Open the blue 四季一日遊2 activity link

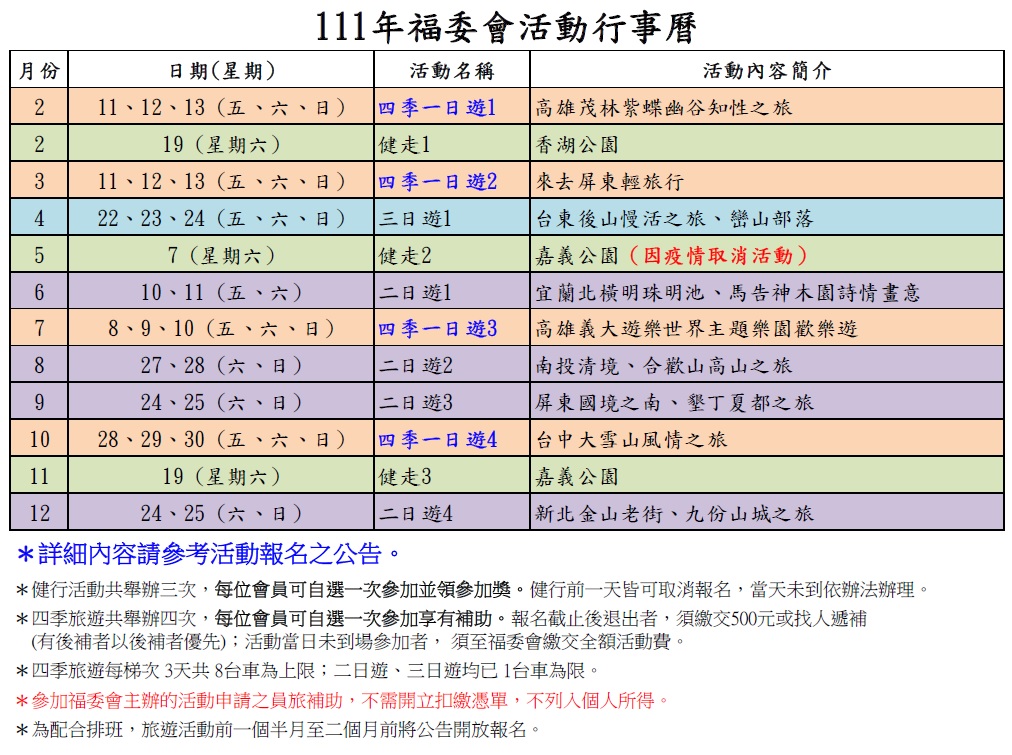(437, 182)
